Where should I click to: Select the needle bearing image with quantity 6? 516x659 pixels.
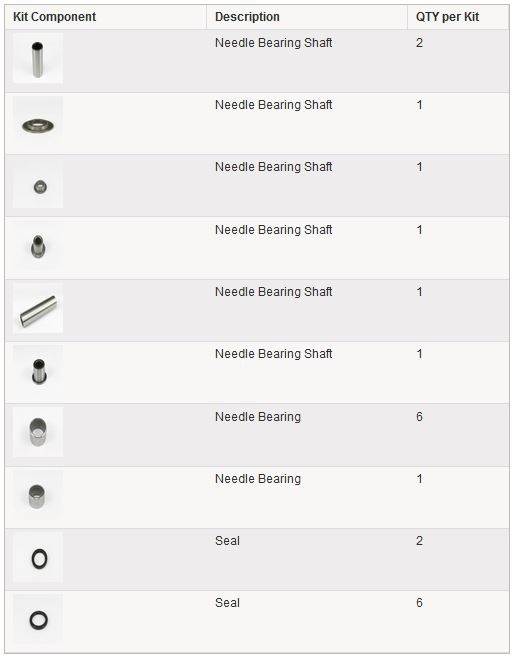pos(38,432)
